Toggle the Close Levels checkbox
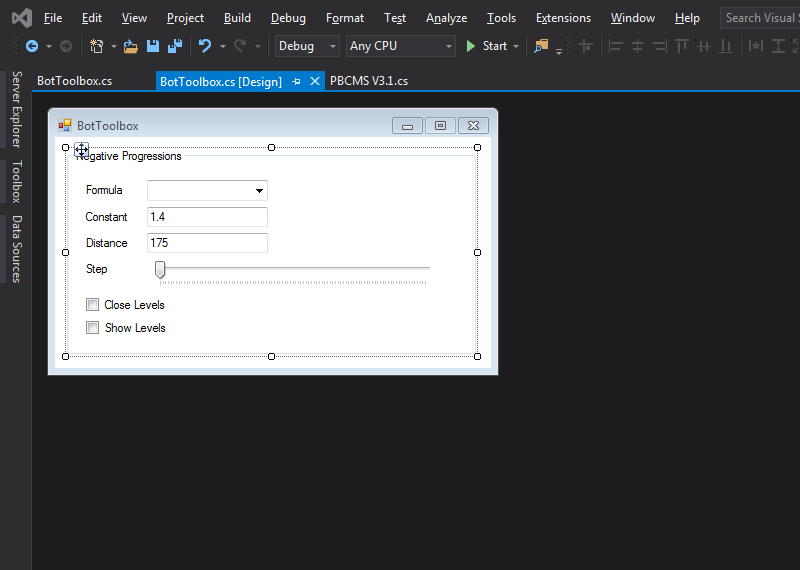 [x=92, y=305]
